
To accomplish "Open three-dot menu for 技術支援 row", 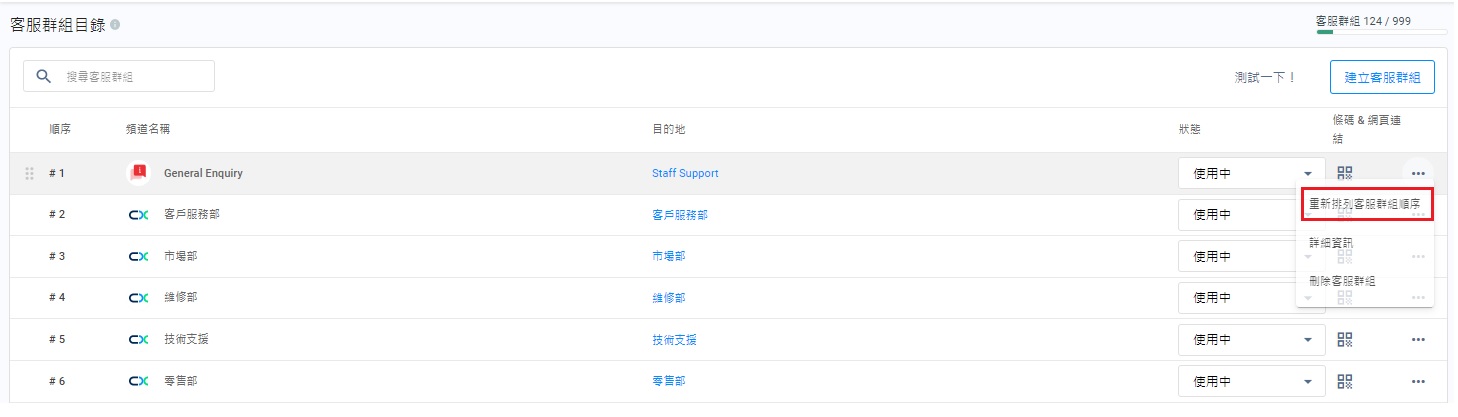I will 1418,339.
